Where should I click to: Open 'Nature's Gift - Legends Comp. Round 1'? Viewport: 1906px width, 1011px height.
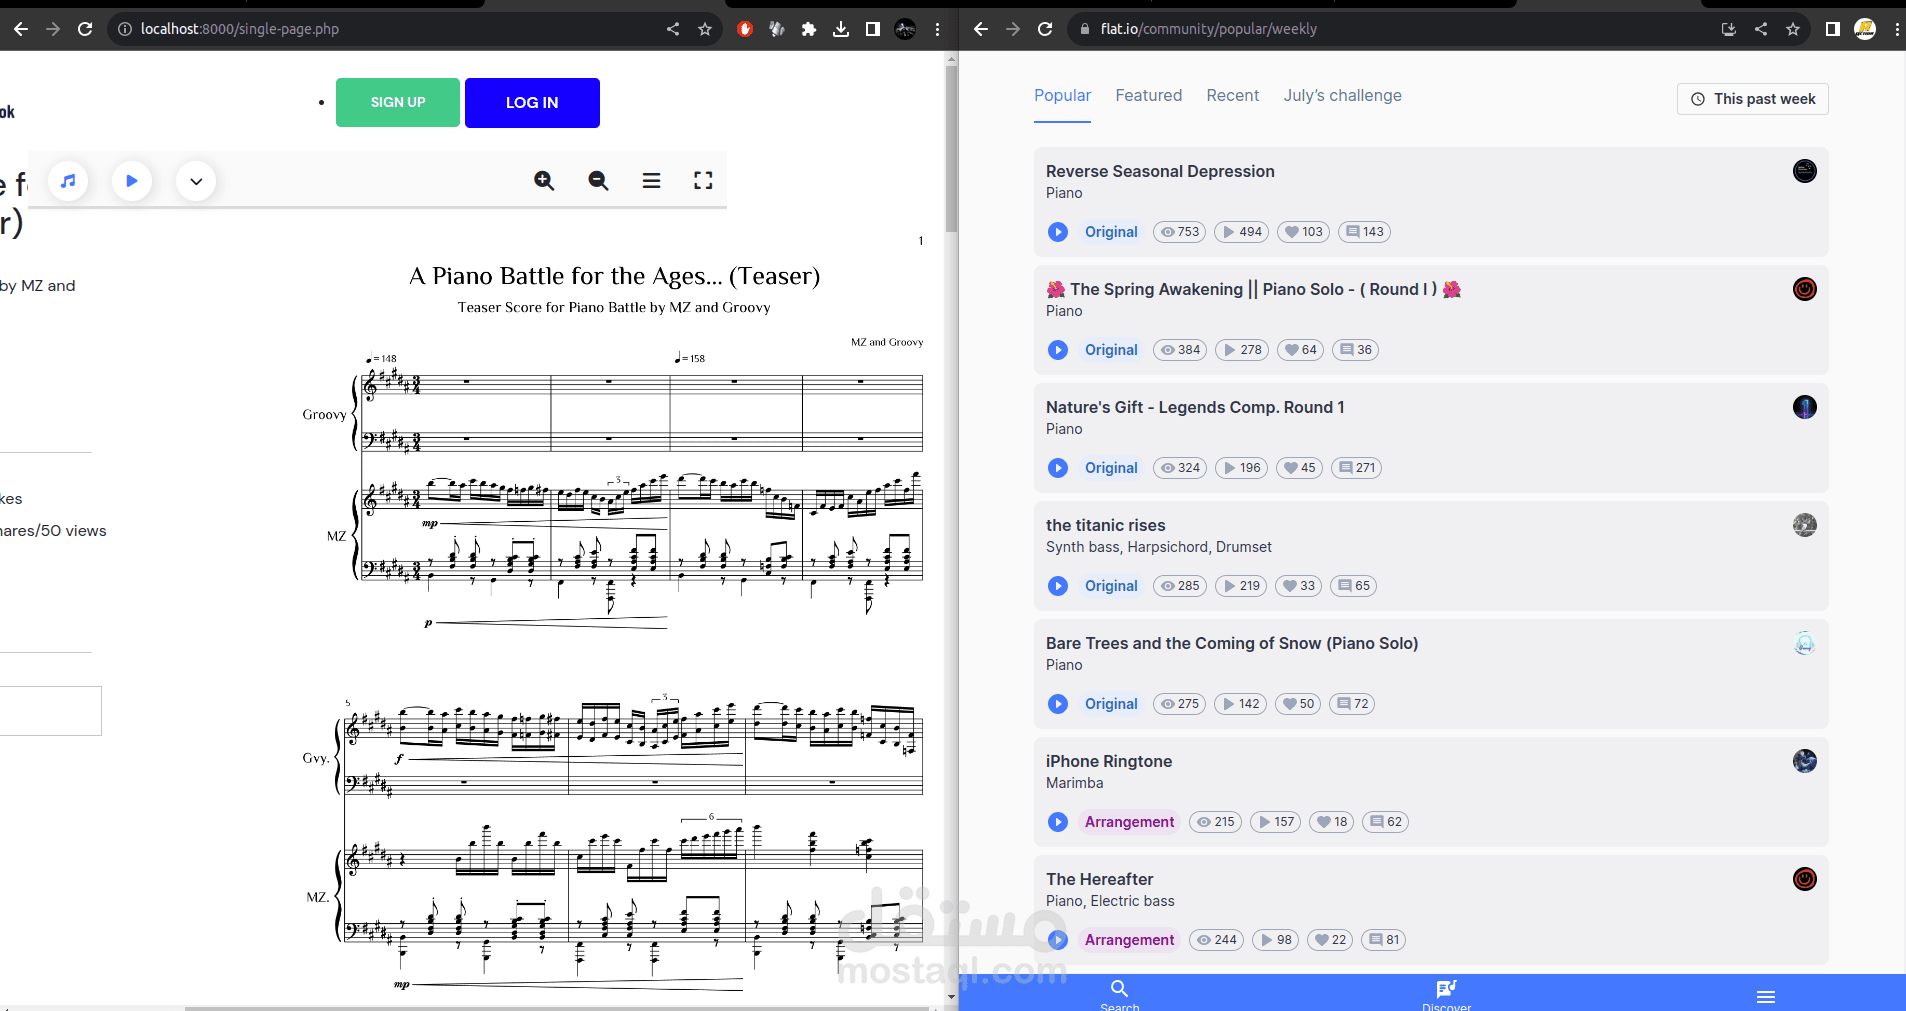1194,407
